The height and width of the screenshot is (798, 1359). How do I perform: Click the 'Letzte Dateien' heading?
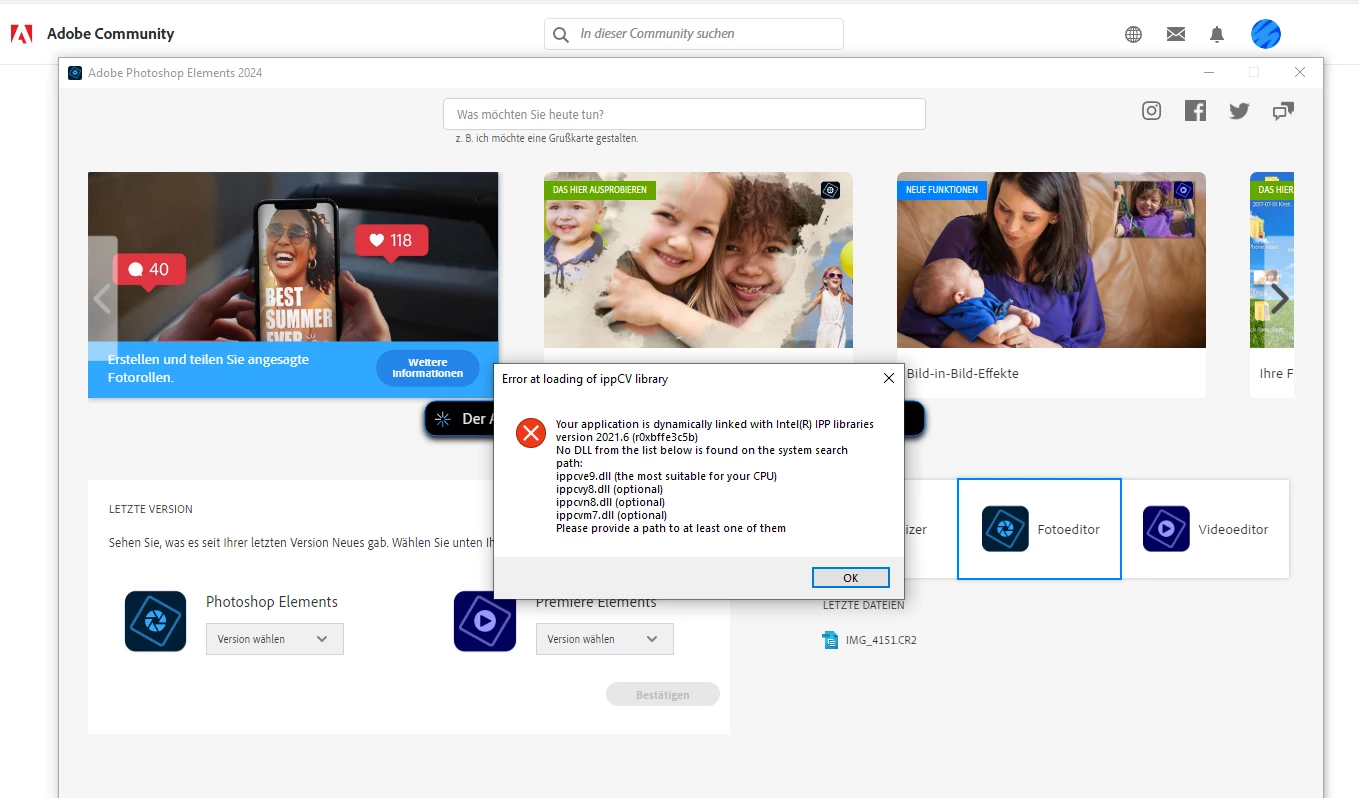coord(864,605)
